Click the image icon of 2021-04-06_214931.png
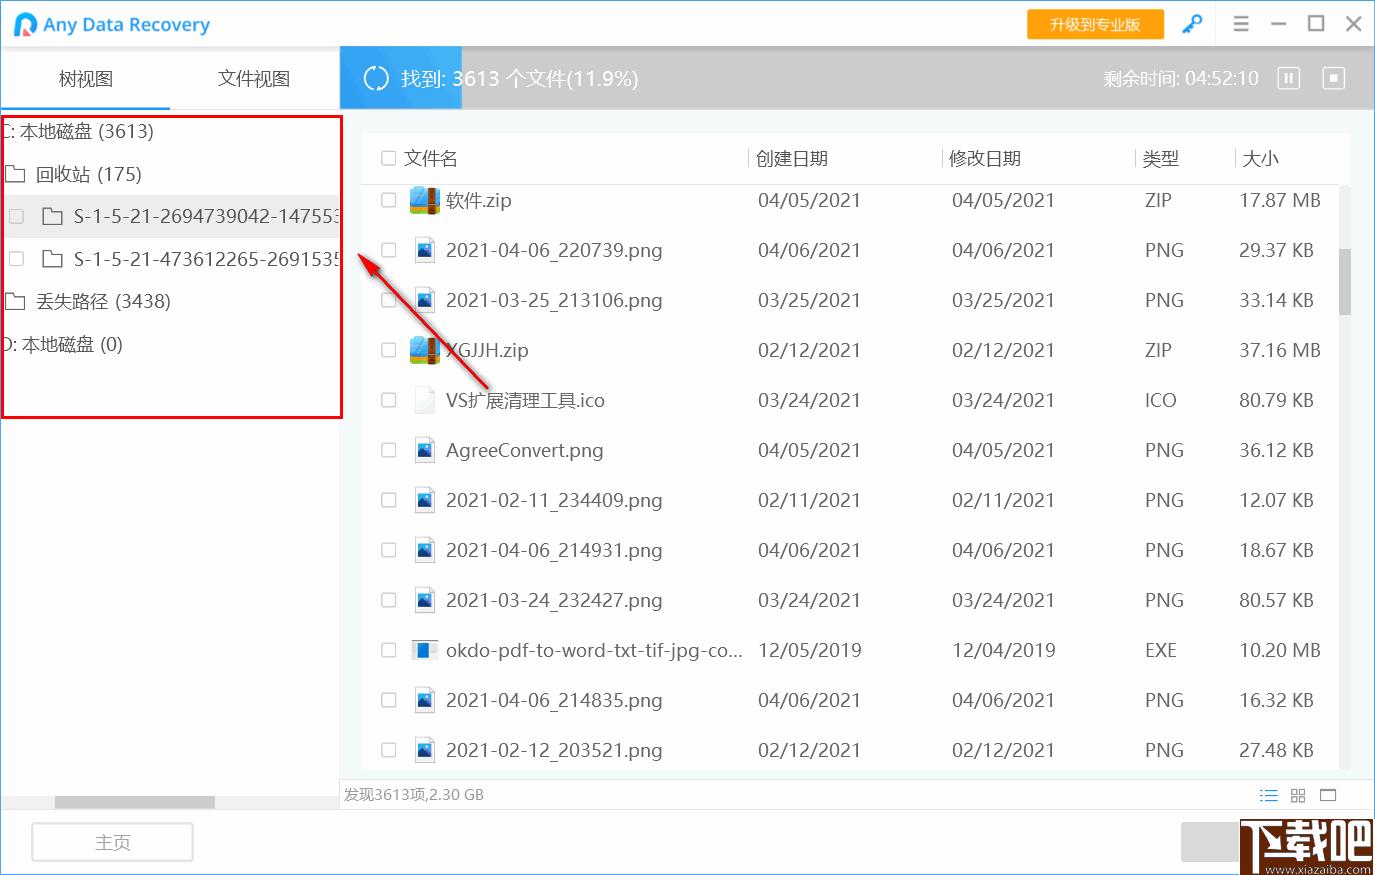 point(424,550)
